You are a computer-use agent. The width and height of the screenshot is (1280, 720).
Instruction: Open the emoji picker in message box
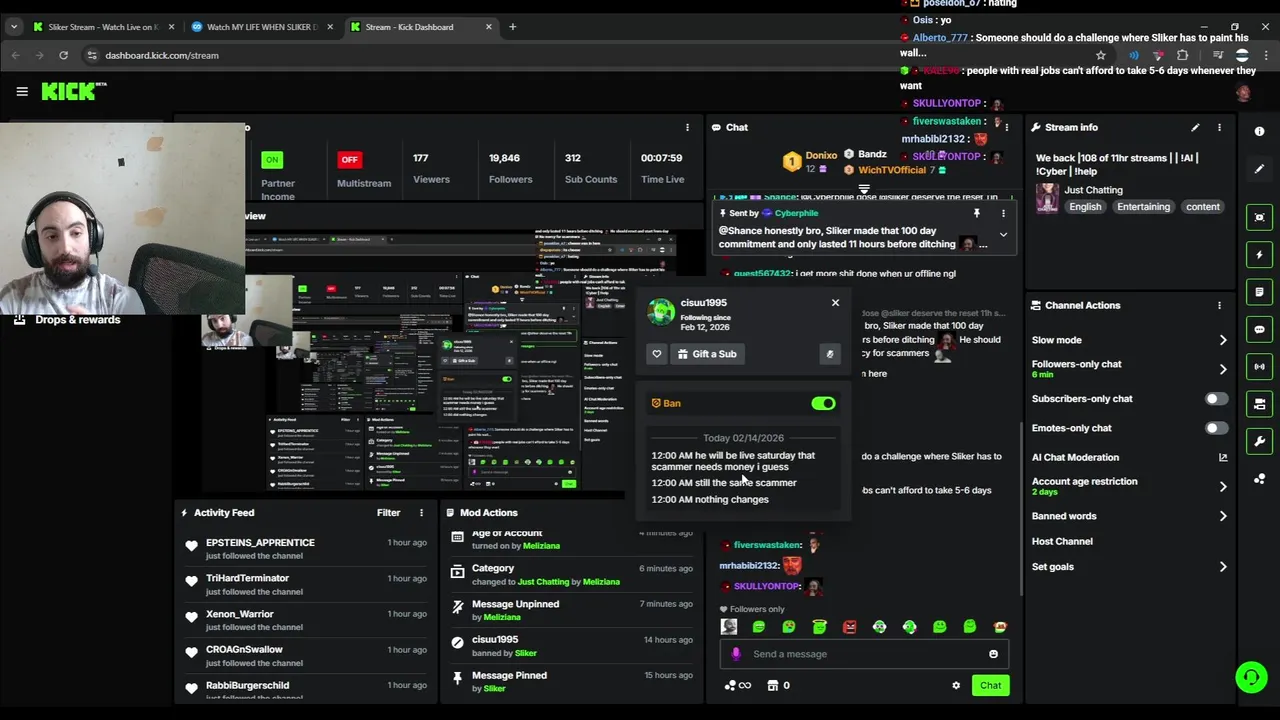(993, 654)
